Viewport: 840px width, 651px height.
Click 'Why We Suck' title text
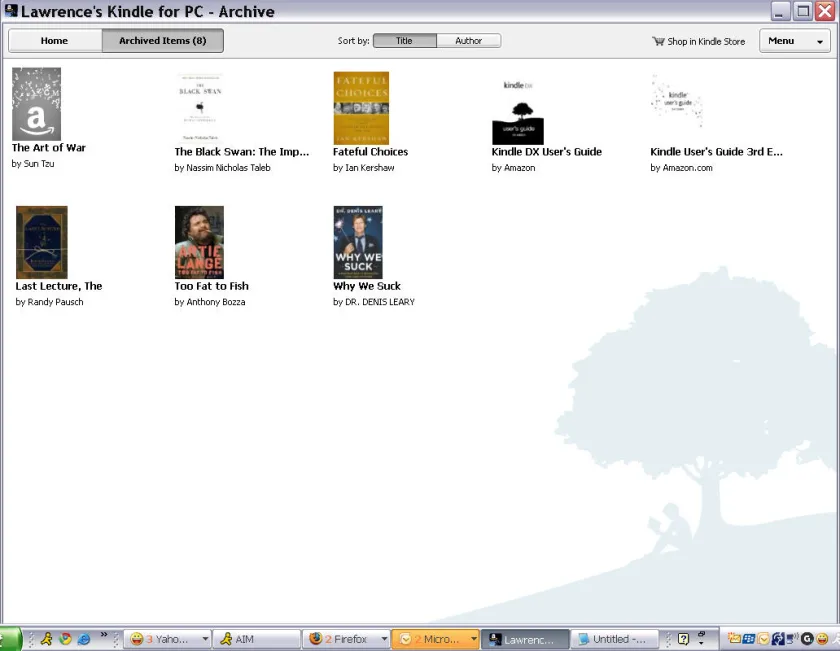tap(367, 286)
